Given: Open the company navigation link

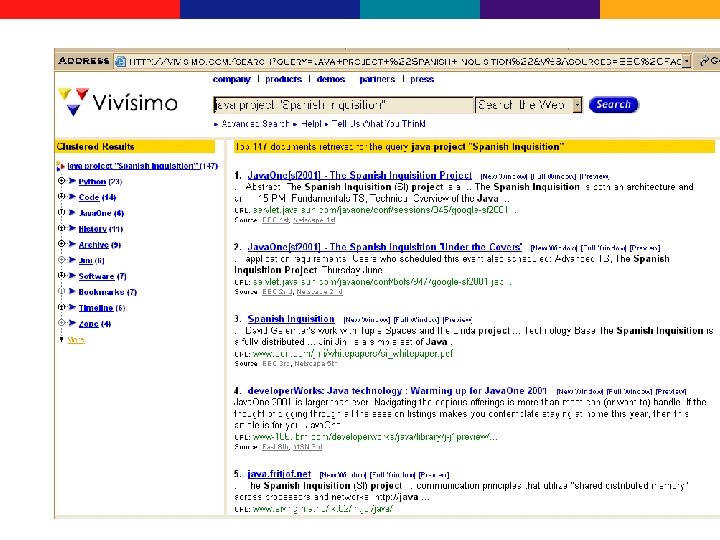Looking at the screenshot, I should [x=231, y=79].
